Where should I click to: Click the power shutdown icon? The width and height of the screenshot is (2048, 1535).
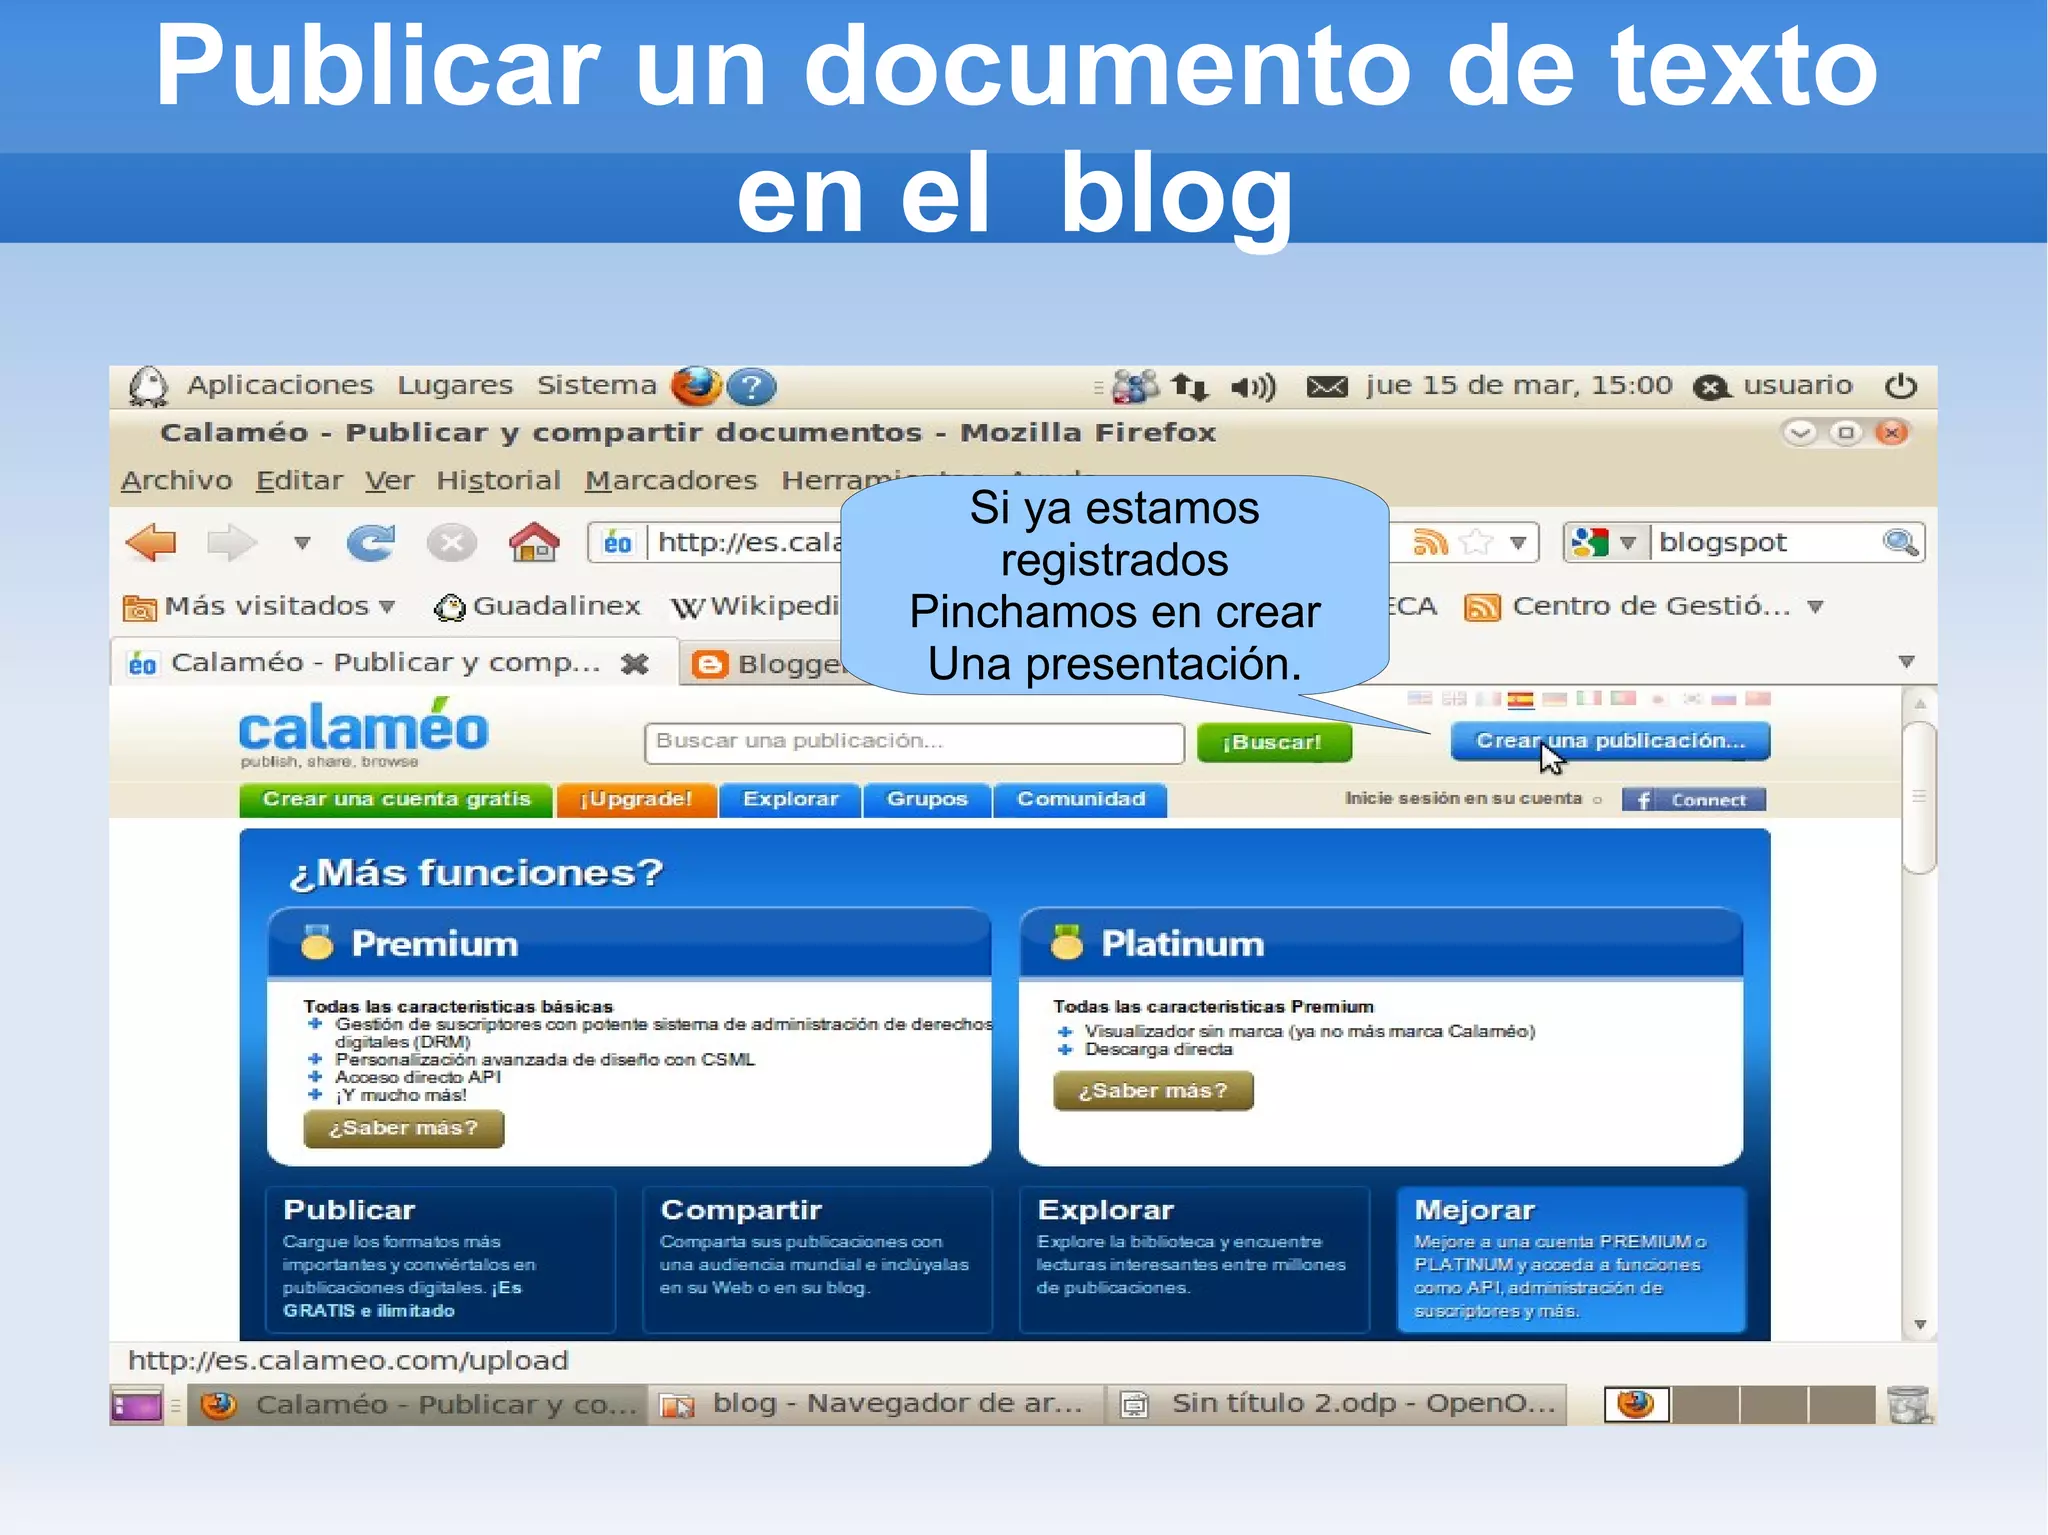click(1900, 387)
